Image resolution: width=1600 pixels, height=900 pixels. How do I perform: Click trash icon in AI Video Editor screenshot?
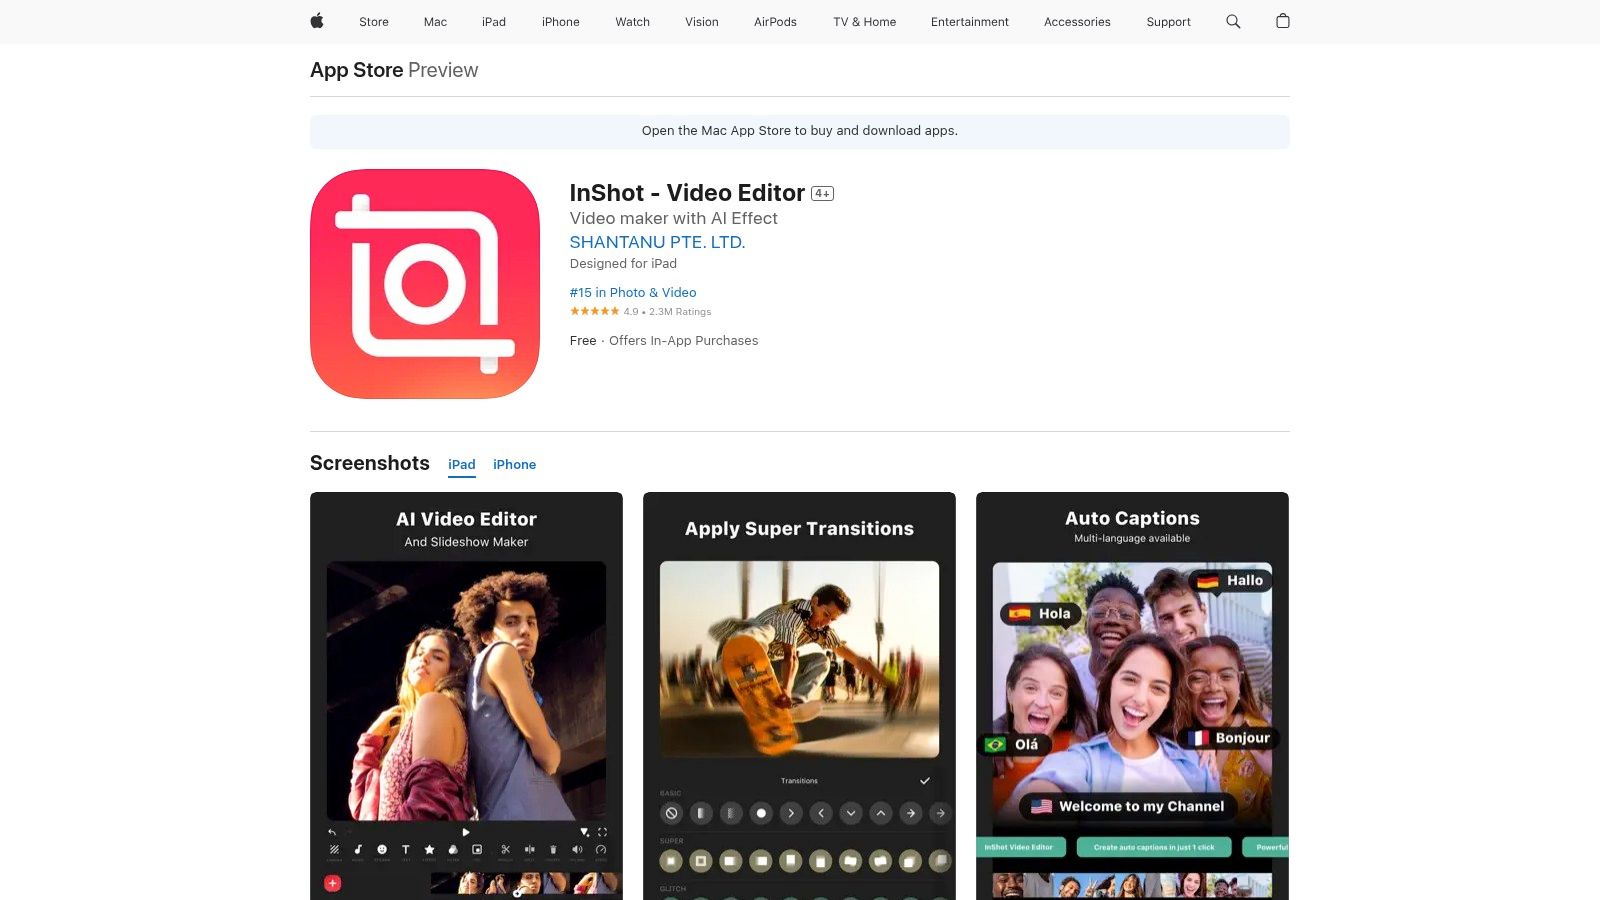[x=553, y=849]
